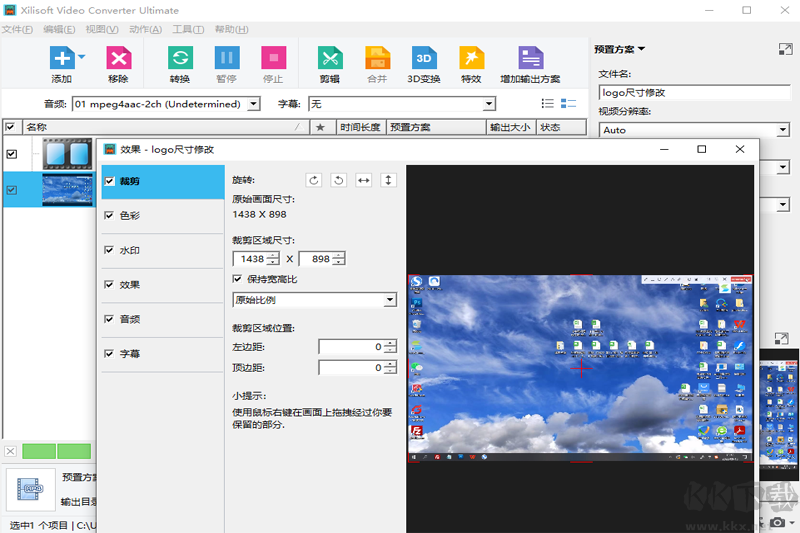Screen dimensions: 800x533
Task: Toggle the 保持宽高比 checkbox
Action: (238, 279)
